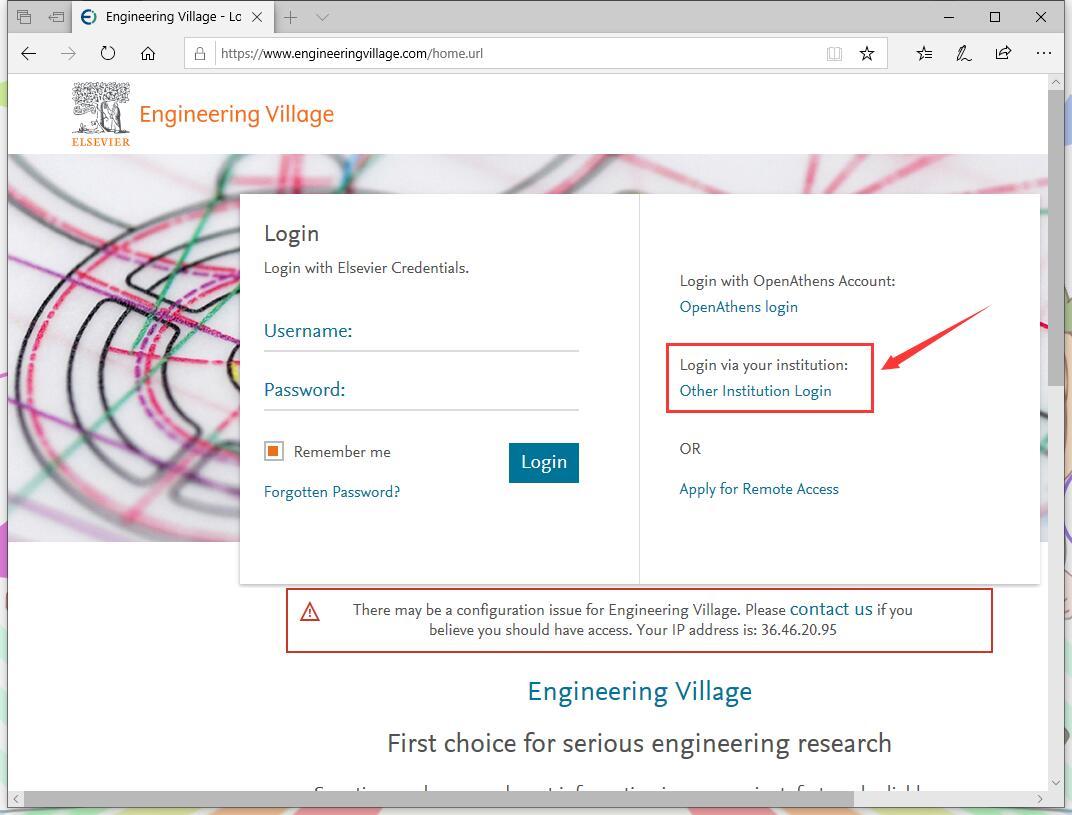Share this page
The height and width of the screenshot is (815, 1072).
pos(1003,53)
